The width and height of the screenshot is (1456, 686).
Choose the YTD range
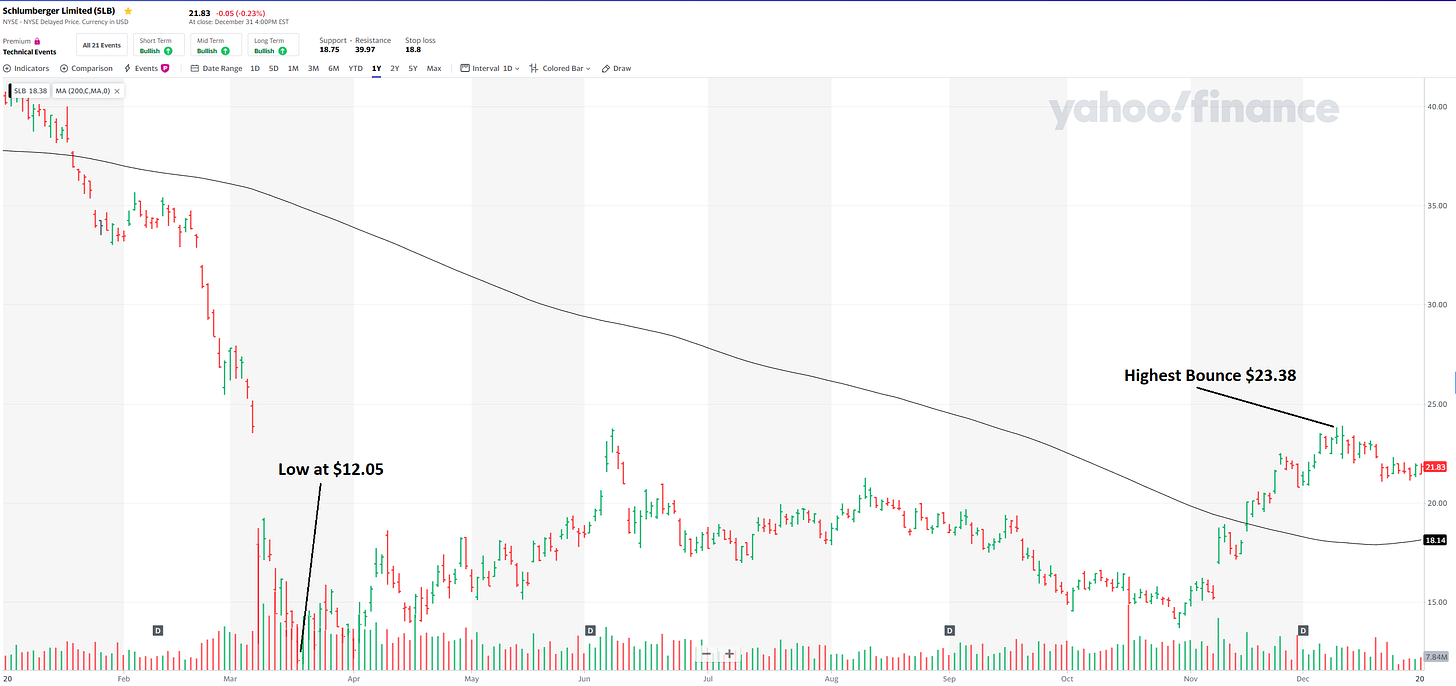355,68
